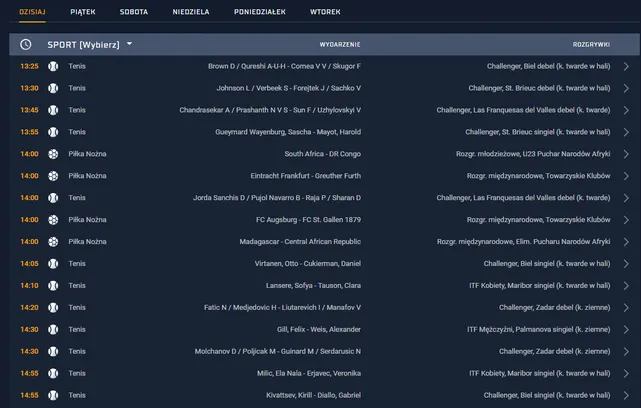Click football icon beside FC Augsburg - FC St. Gallen
This screenshot has width=641, height=408.
53,220
